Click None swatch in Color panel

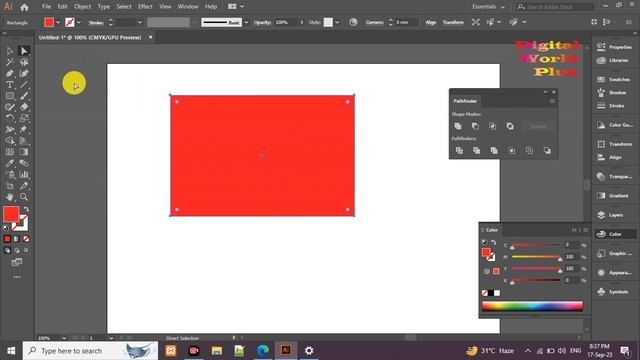click(484, 293)
